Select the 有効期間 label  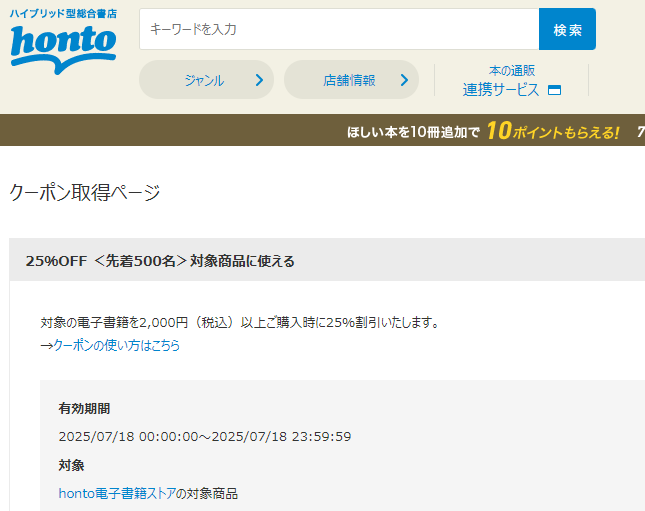click(x=84, y=409)
